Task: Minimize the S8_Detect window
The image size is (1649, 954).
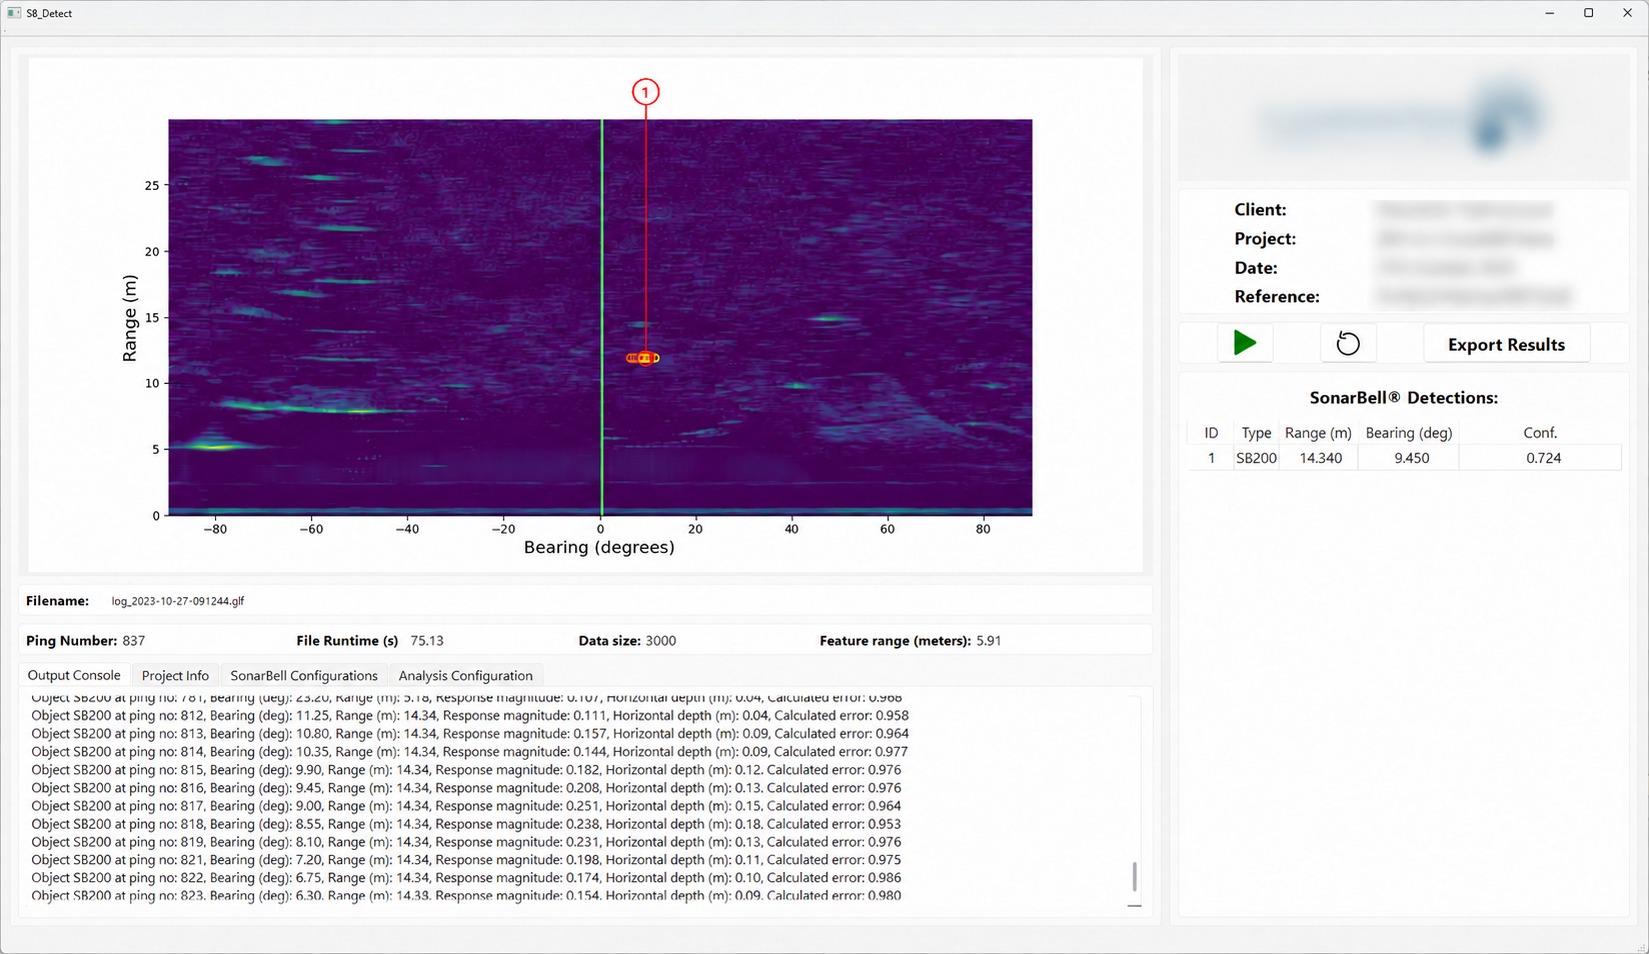Action: coord(1550,13)
